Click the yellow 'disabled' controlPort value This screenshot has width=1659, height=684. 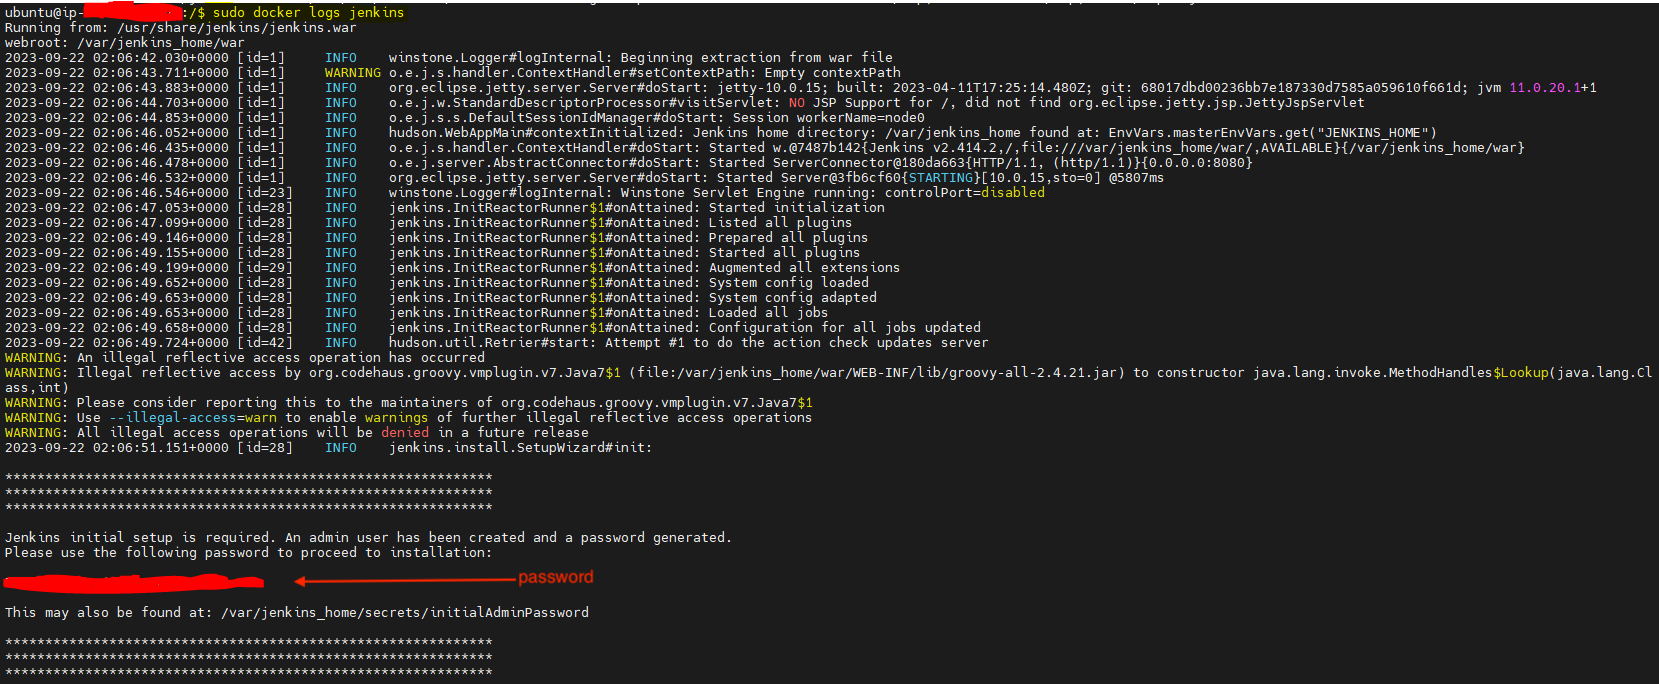coord(1012,193)
